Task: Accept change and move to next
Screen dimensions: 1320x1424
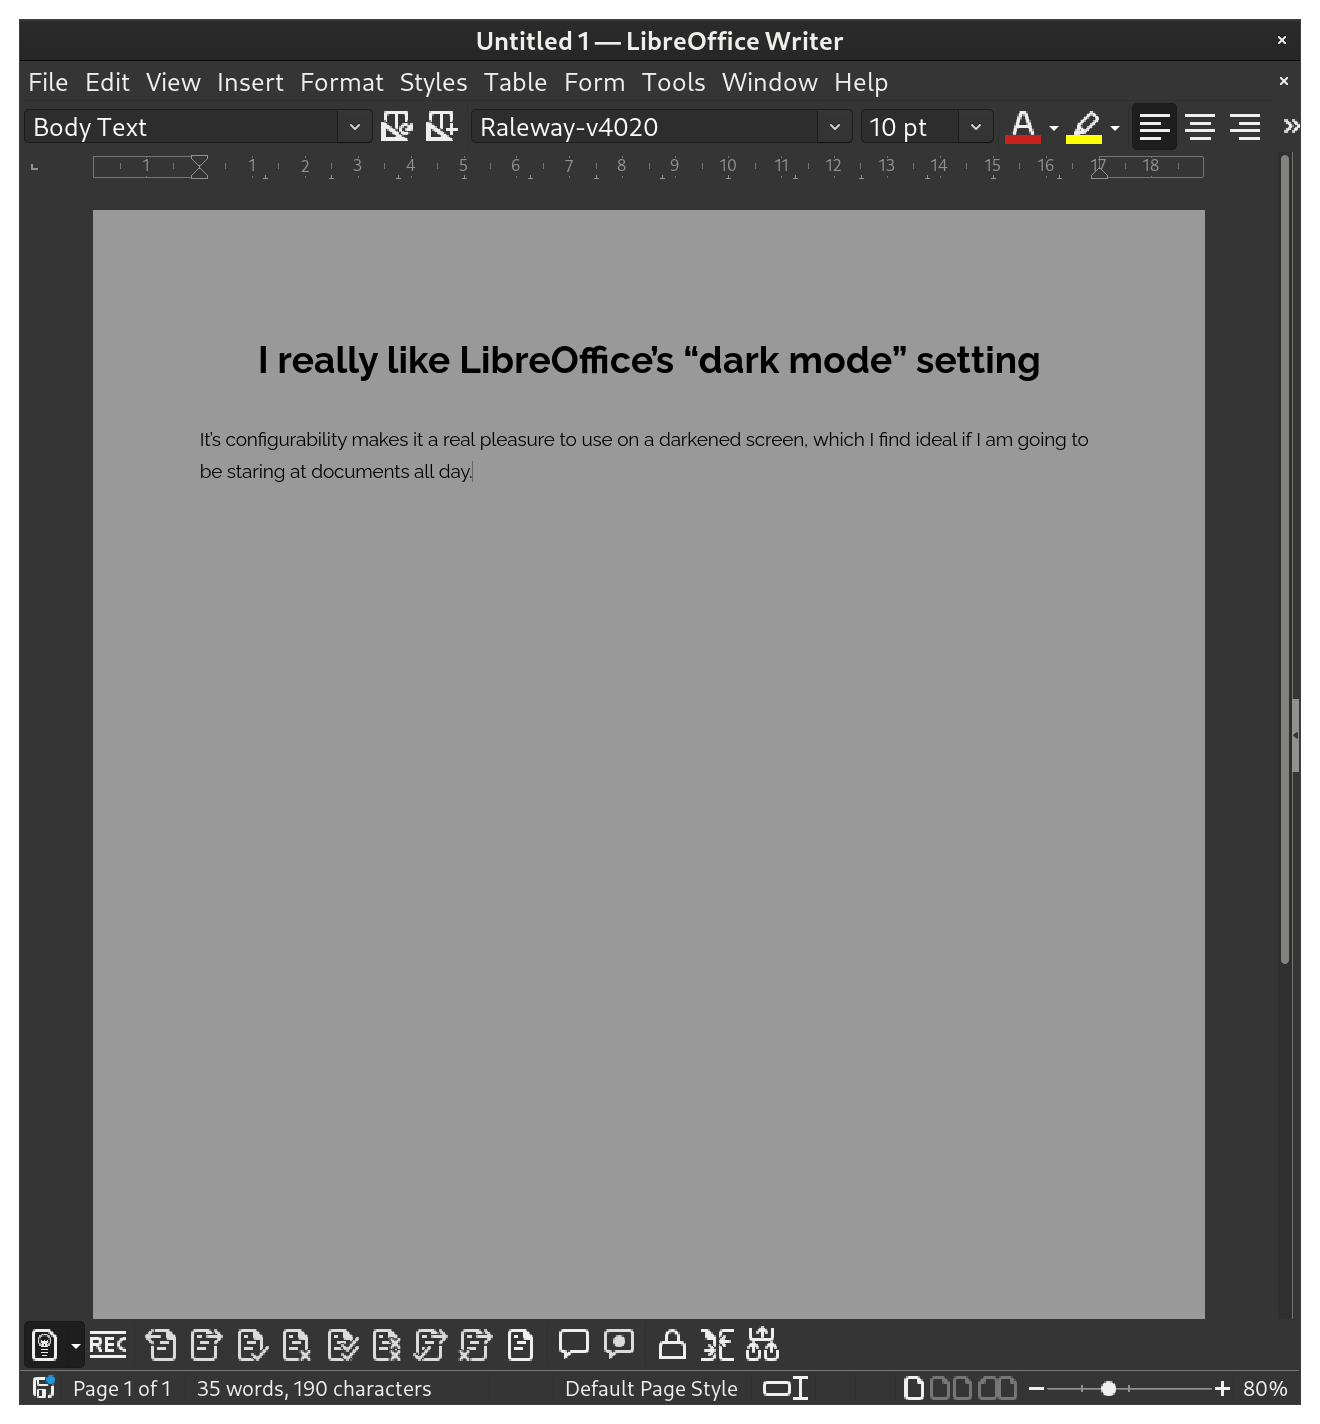Action: click(431, 1345)
